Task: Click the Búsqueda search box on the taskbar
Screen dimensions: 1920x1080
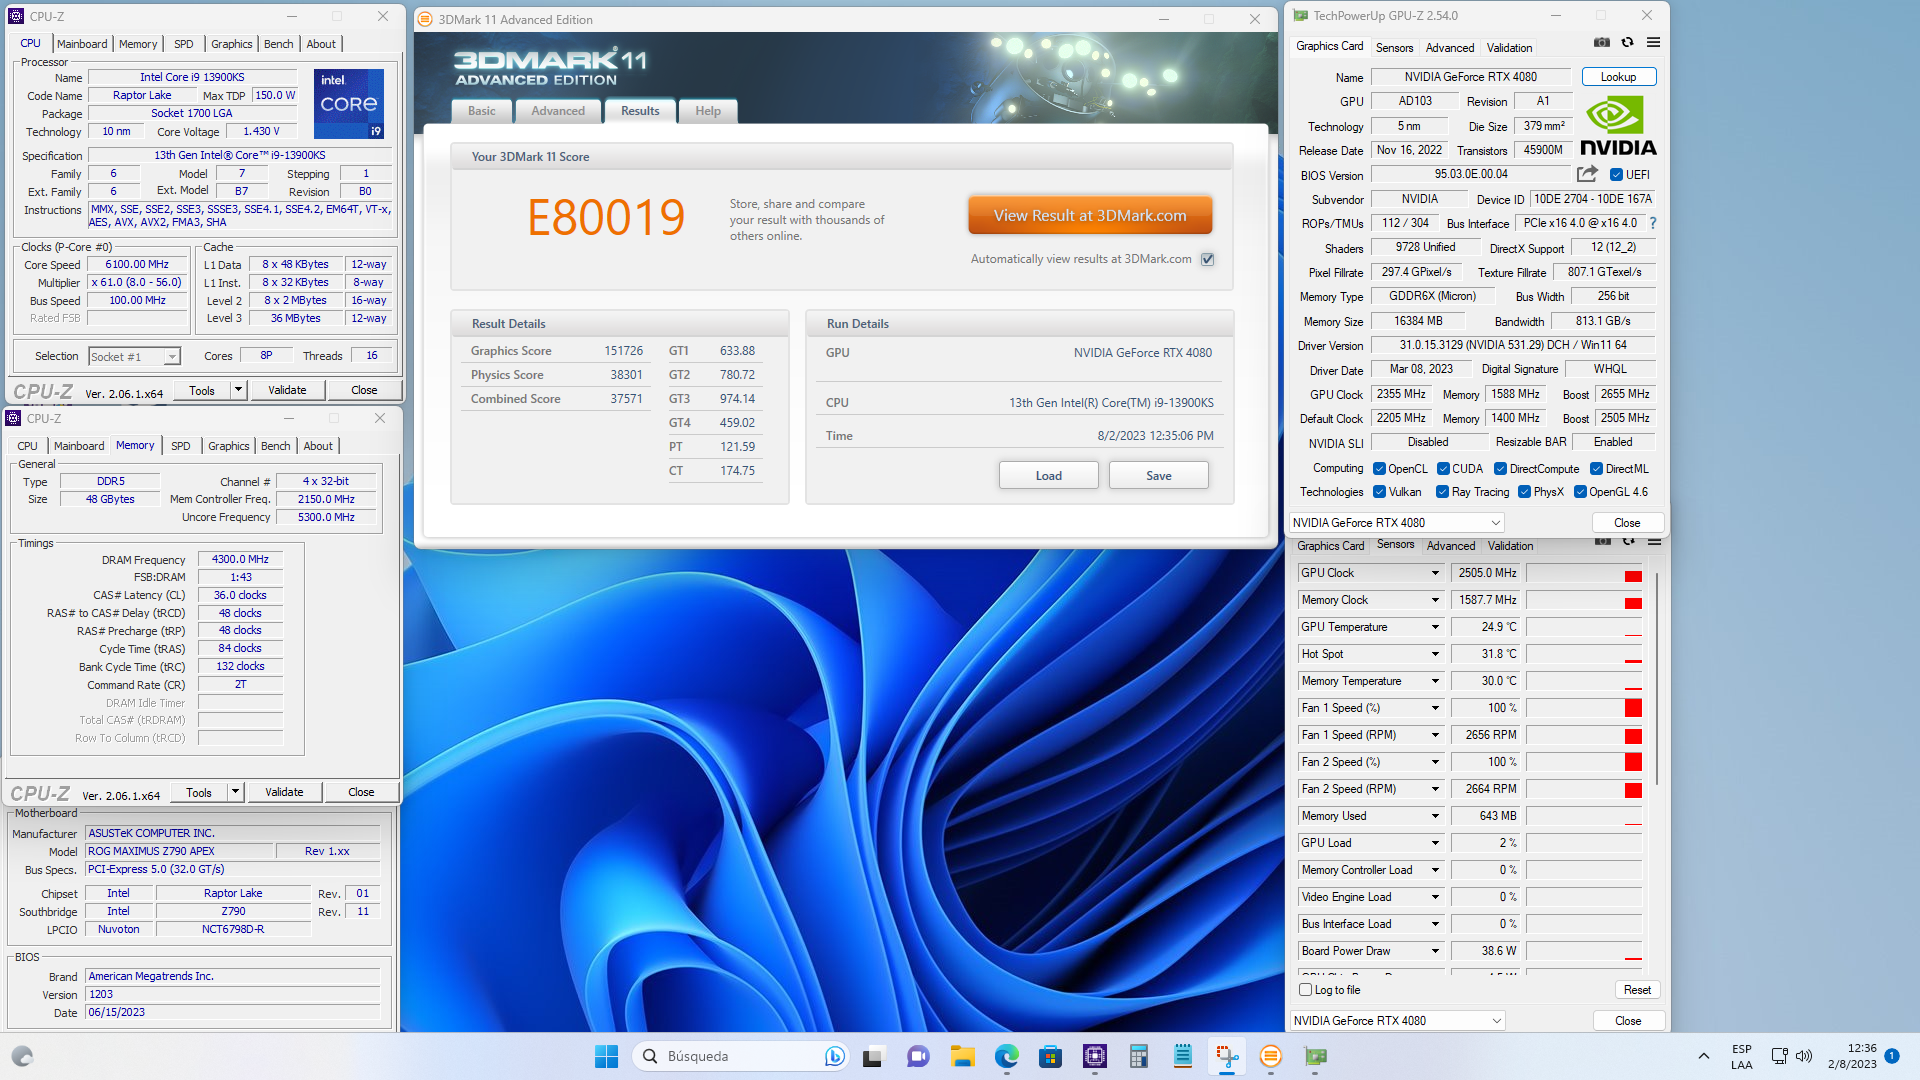Action: (x=740, y=1056)
